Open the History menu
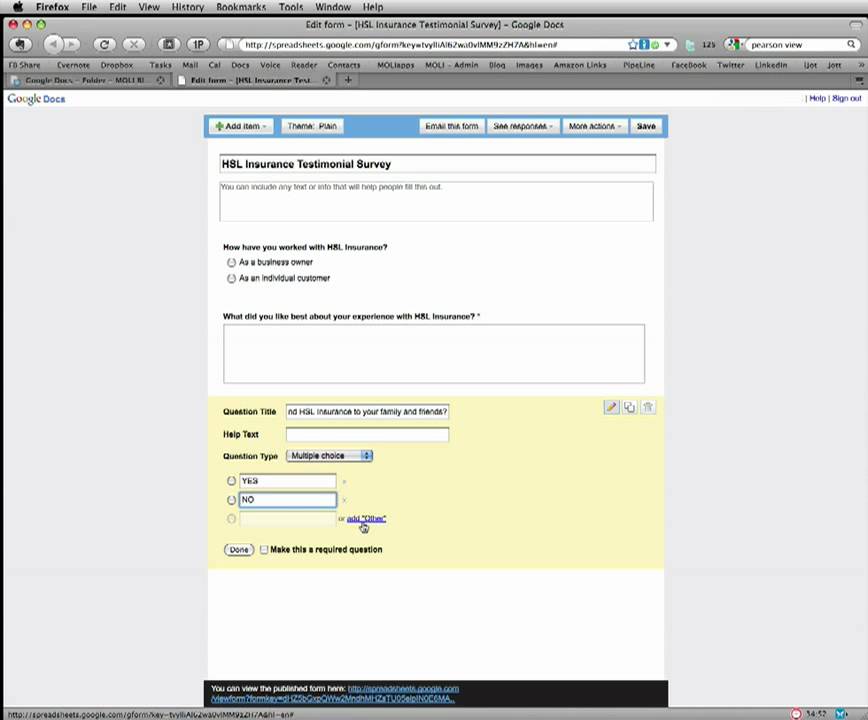The width and height of the screenshot is (868, 720). coord(188,7)
